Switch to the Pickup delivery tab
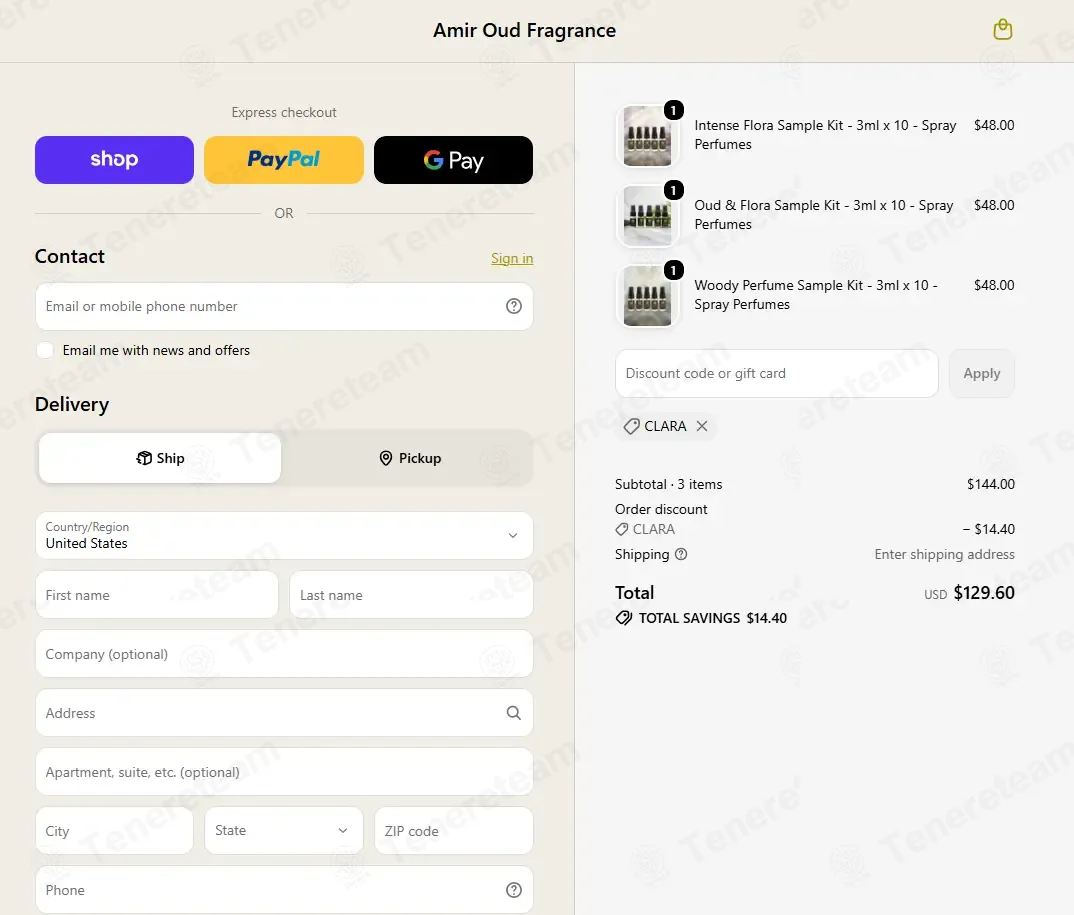Image resolution: width=1074 pixels, height=915 pixels. [410, 458]
